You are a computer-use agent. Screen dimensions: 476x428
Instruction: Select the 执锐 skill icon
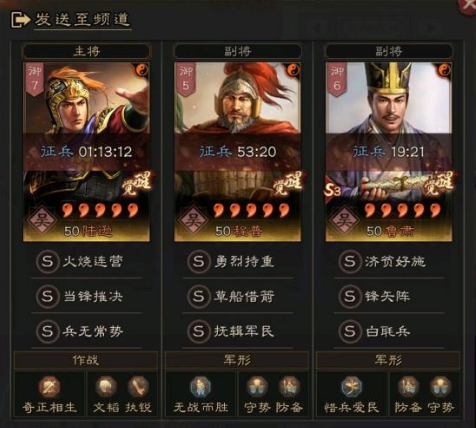point(138,387)
